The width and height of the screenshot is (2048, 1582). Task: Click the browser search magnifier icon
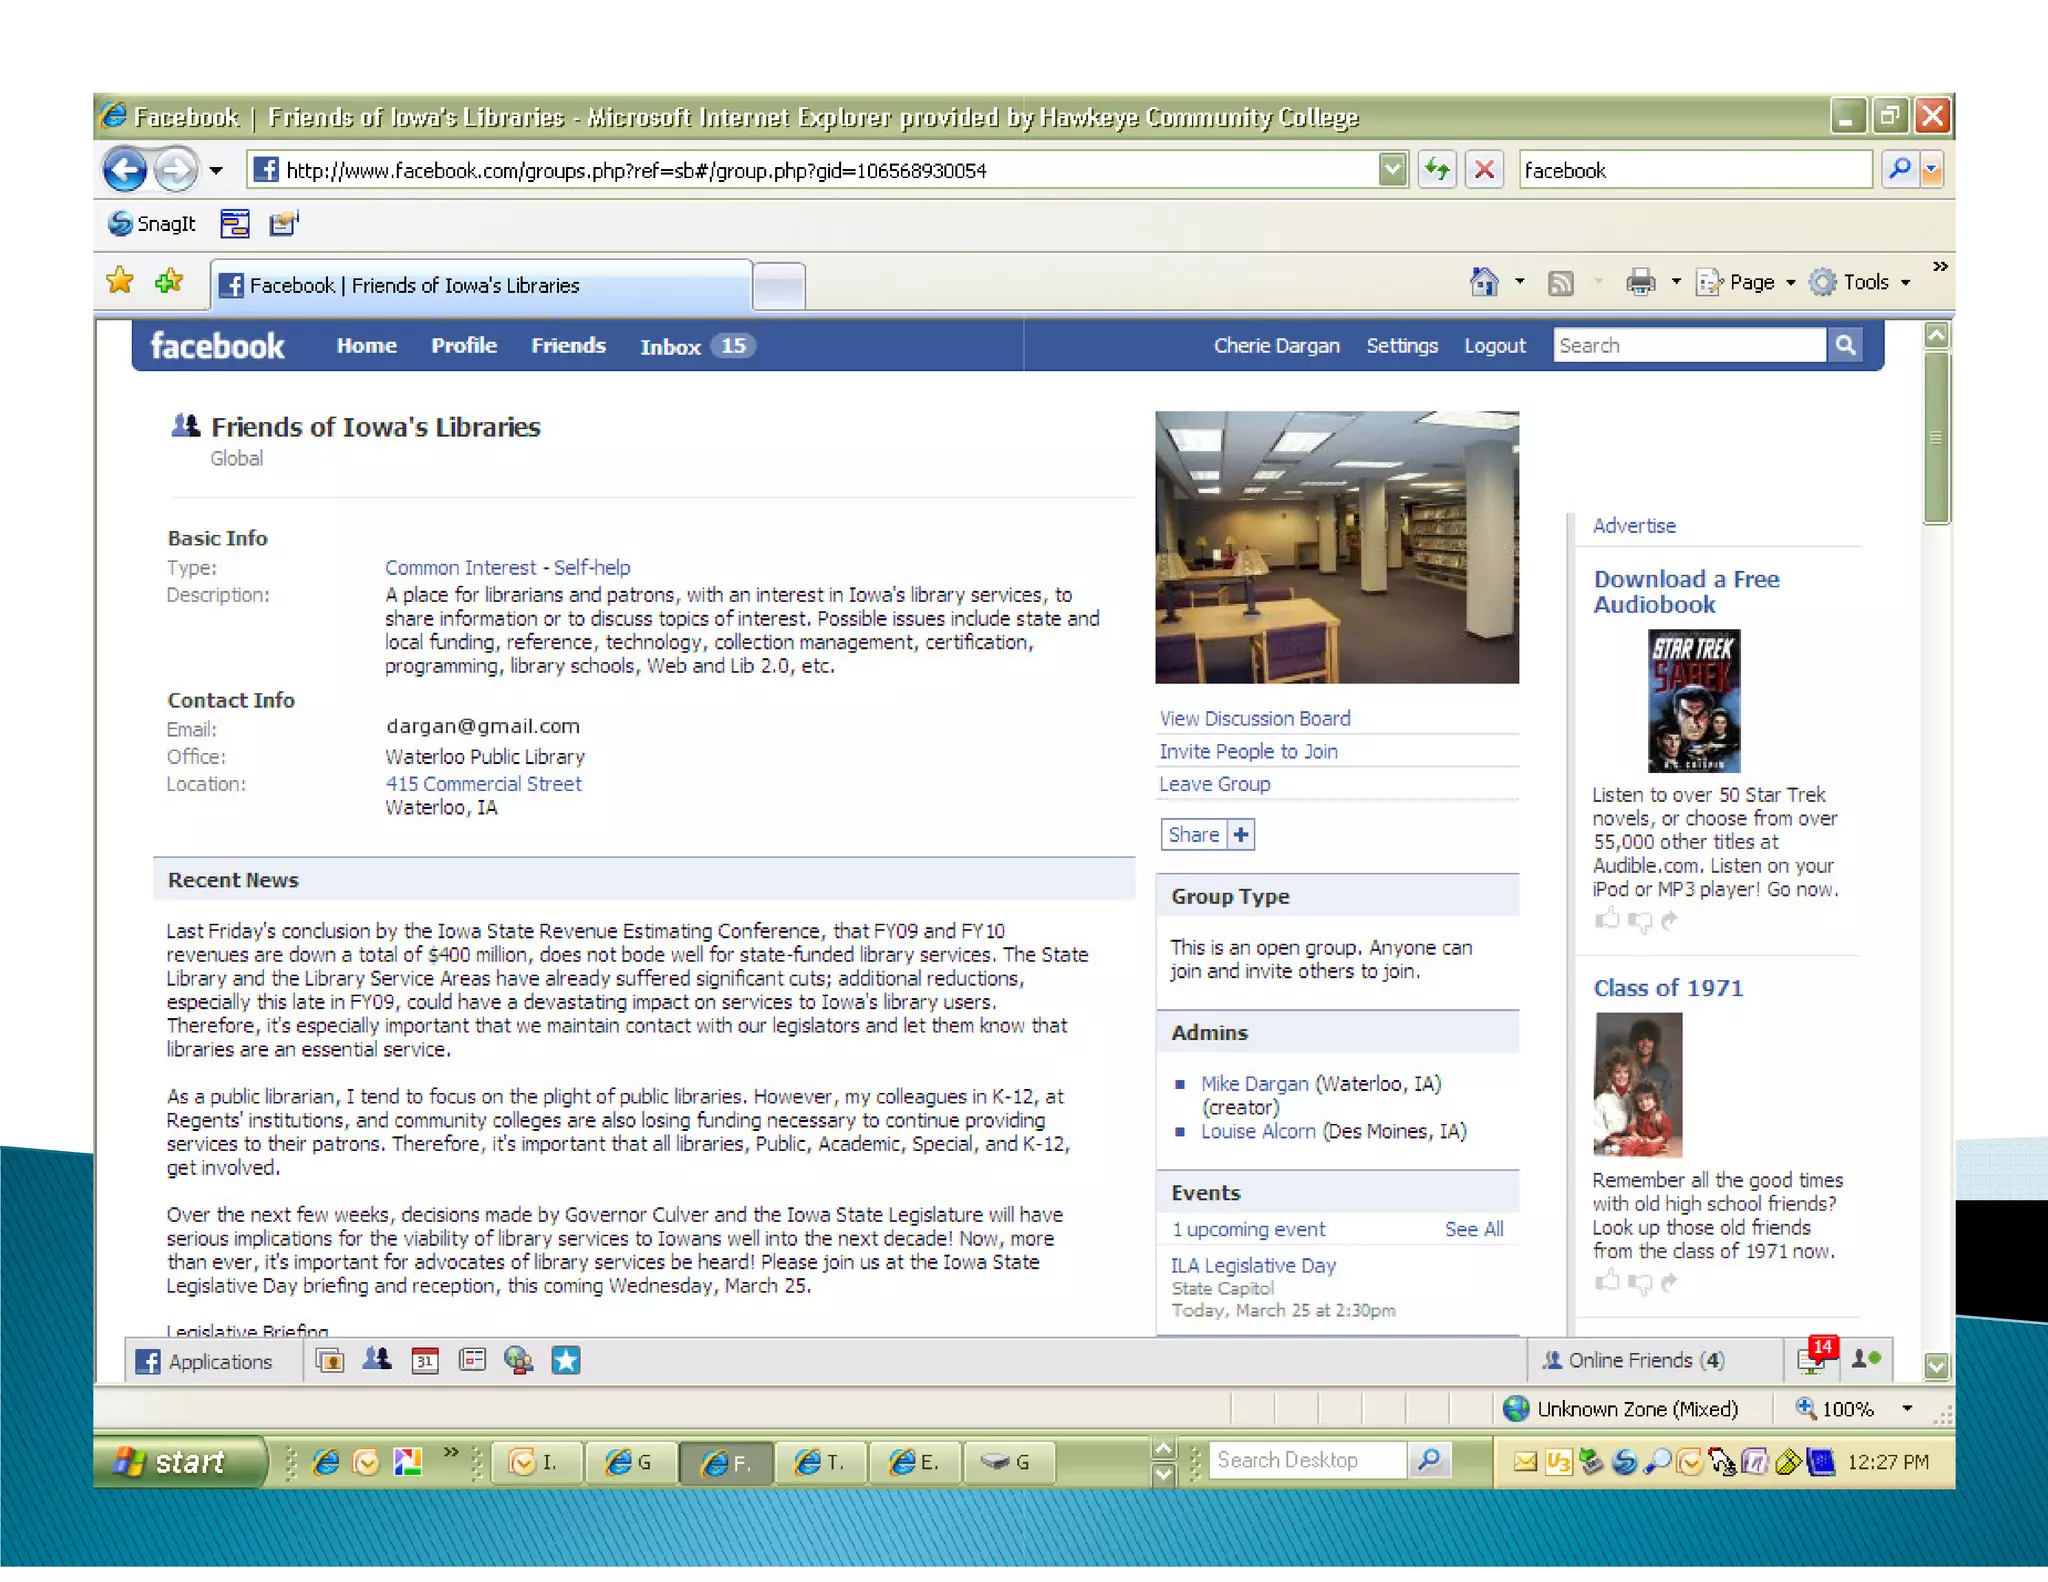tap(1899, 169)
